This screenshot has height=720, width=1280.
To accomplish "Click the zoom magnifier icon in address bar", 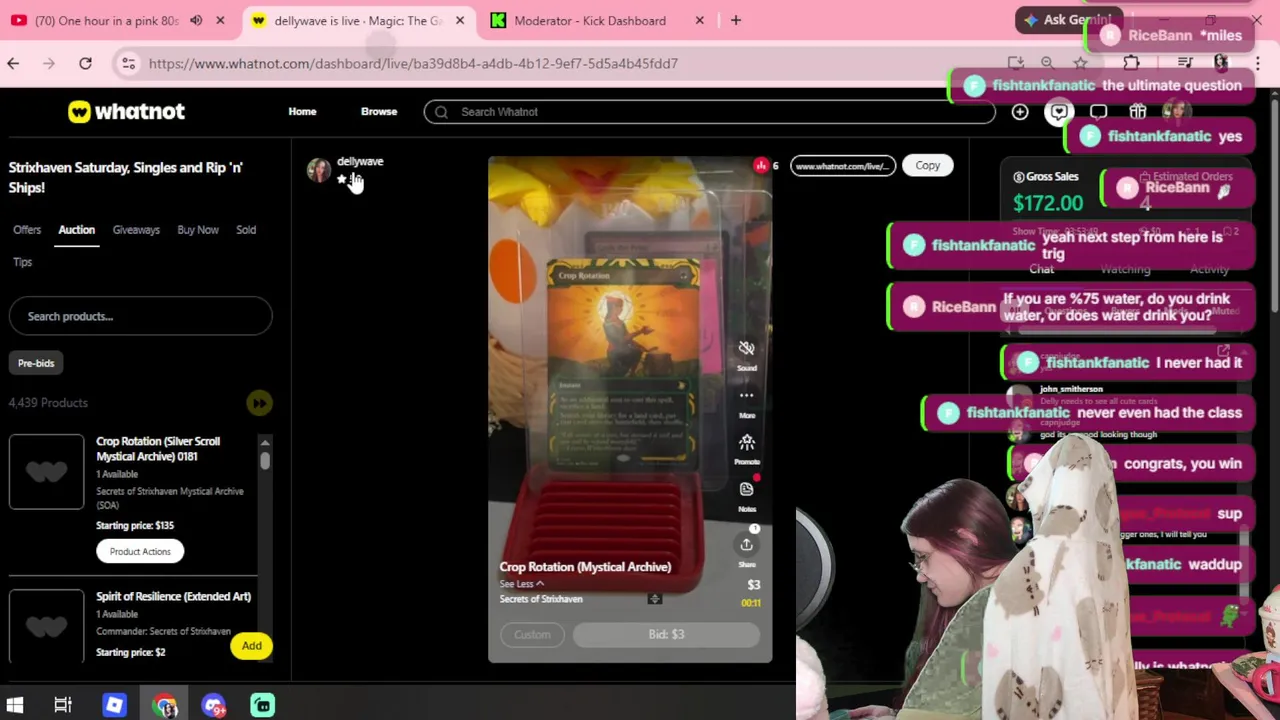I will [x=1047, y=63].
